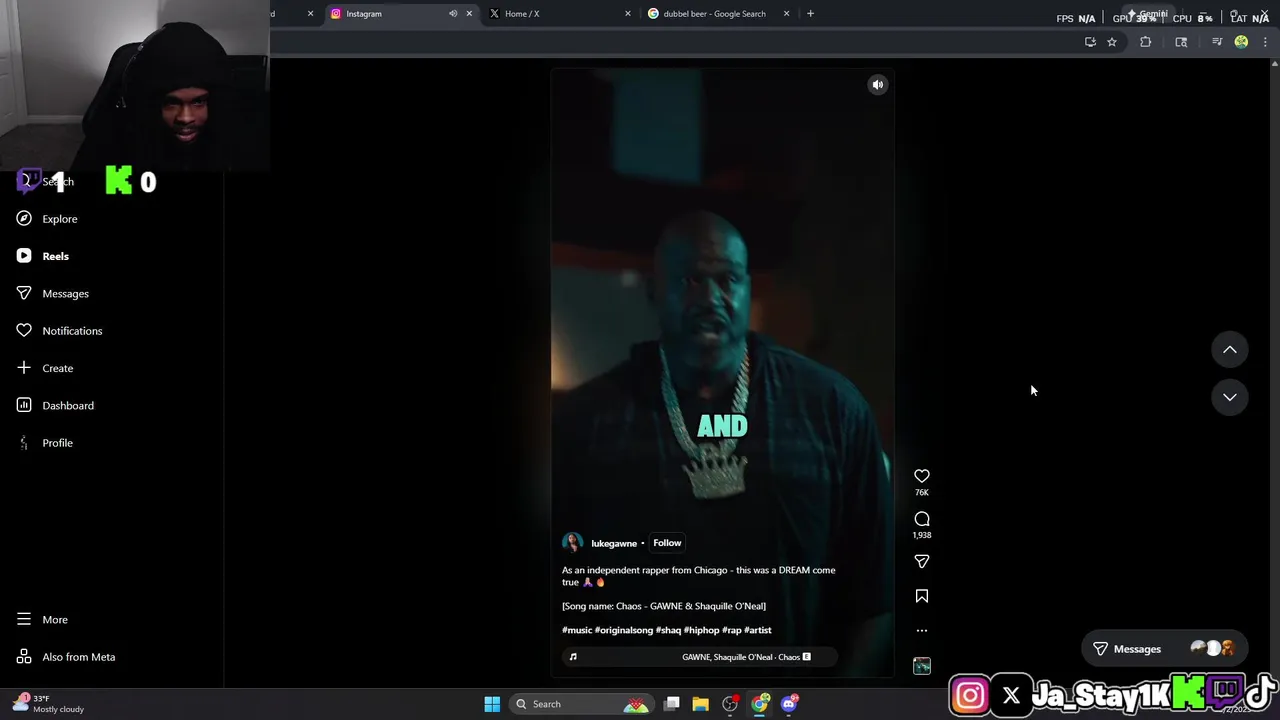Open the OBS icon in the taskbar
This screenshot has height=720, width=1280.
(x=730, y=704)
